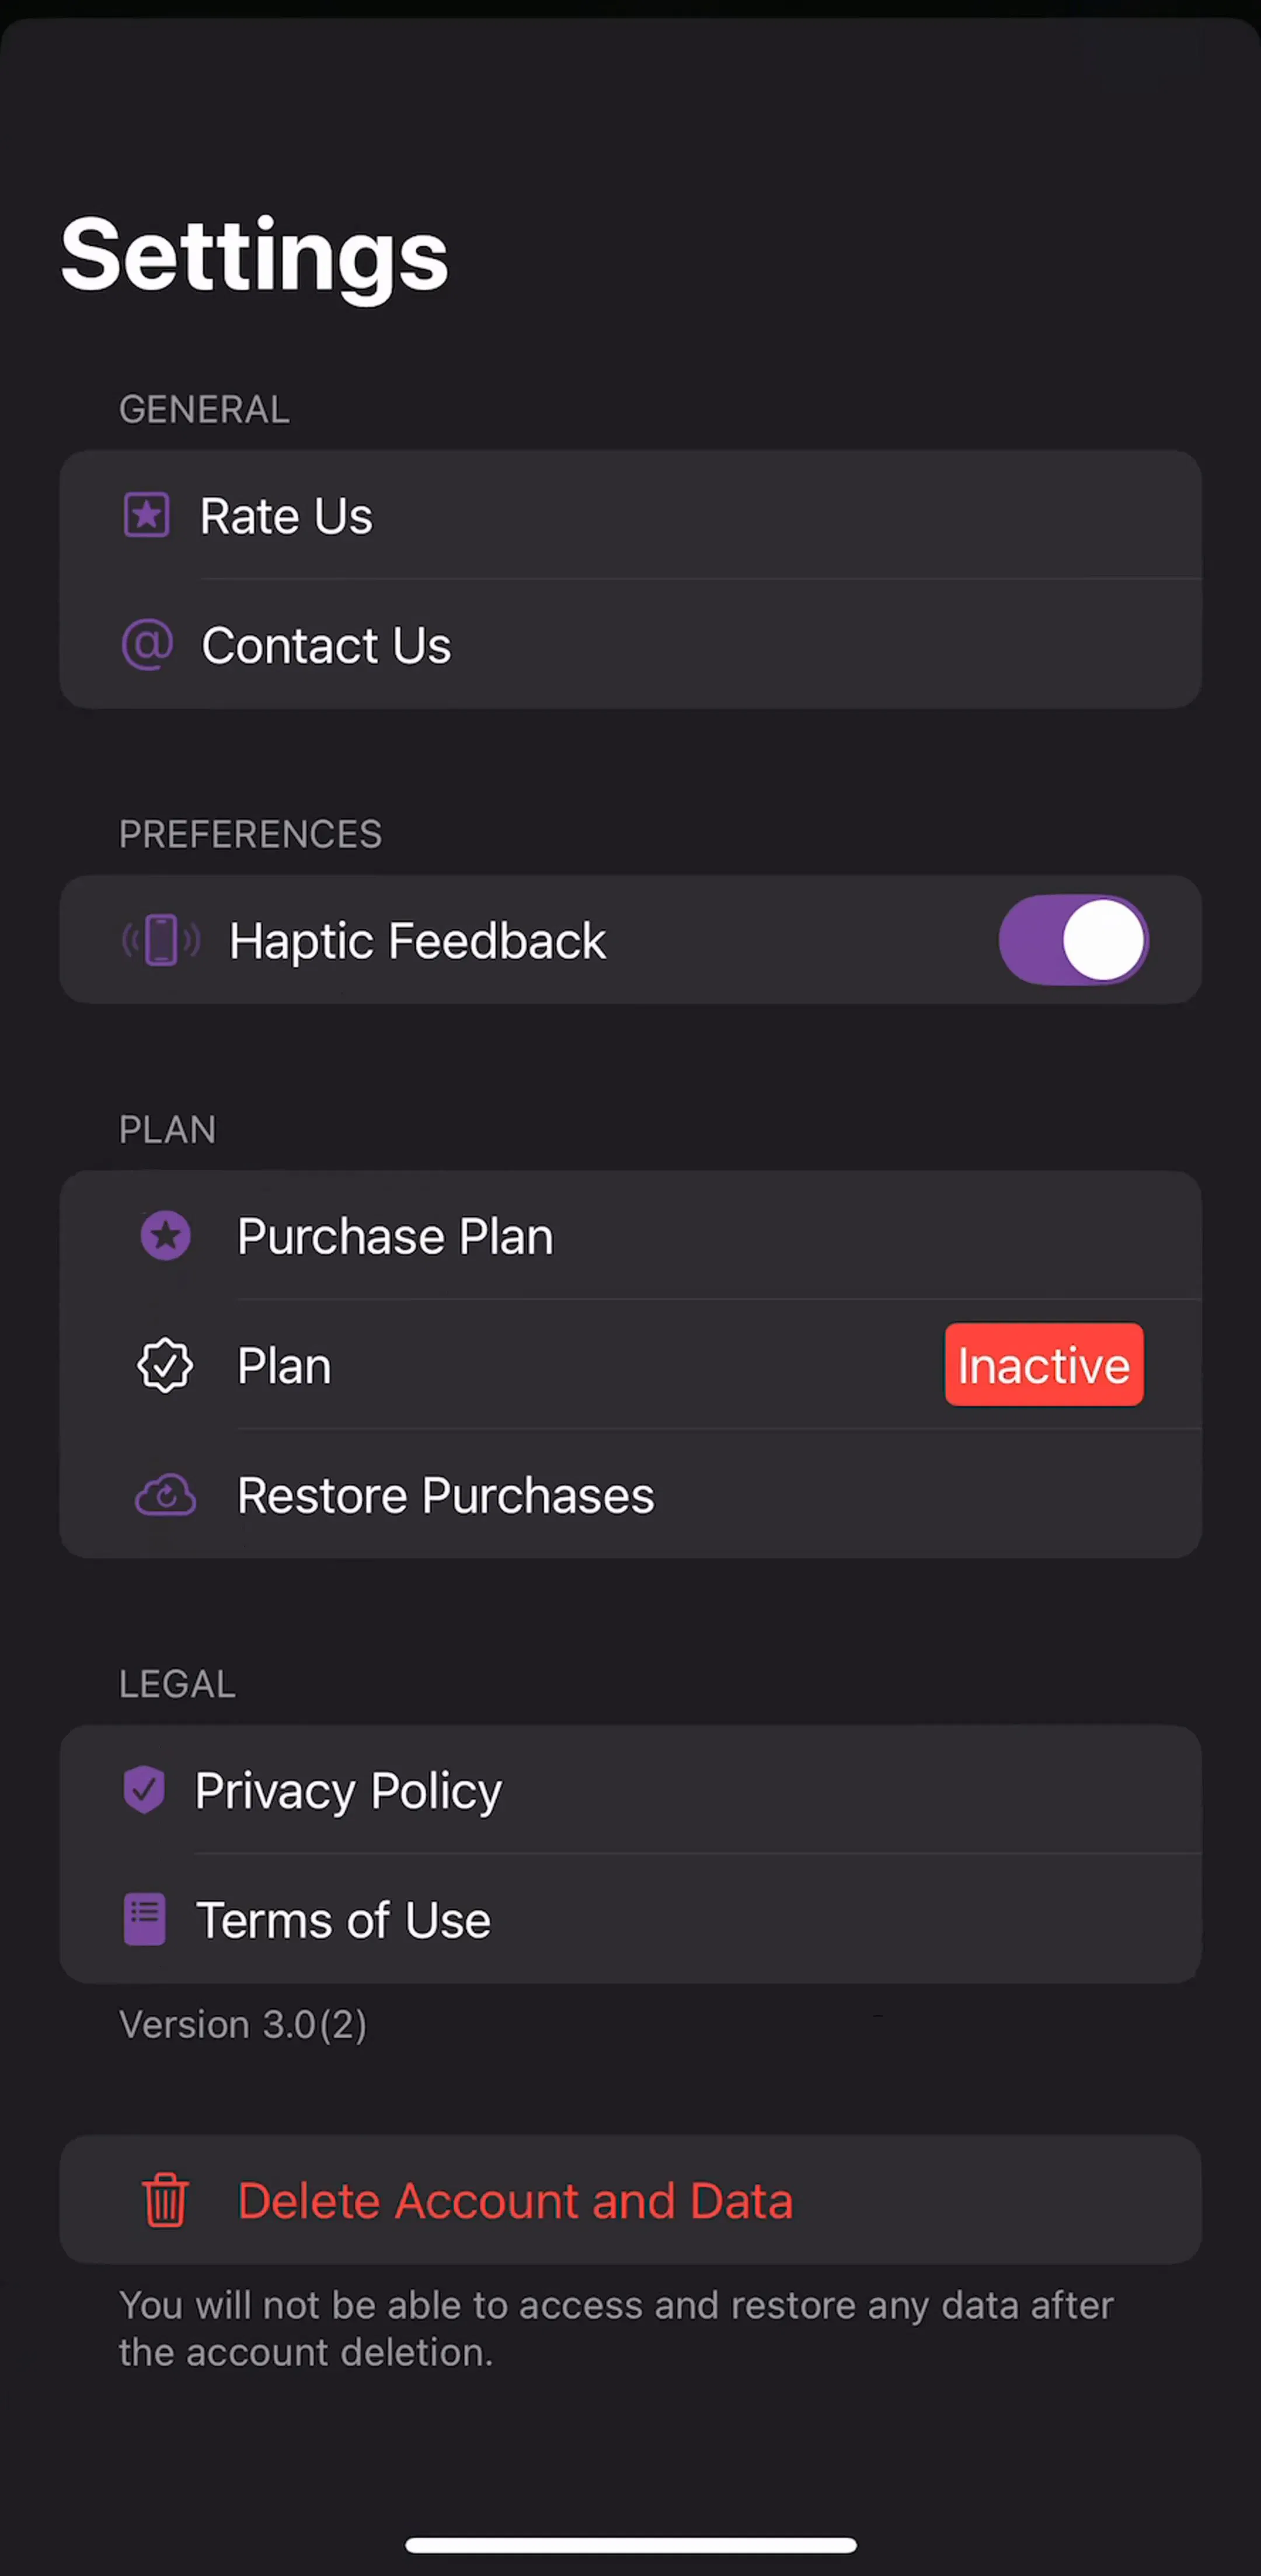Open the Rate Us option
The width and height of the screenshot is (1261, 2576).
click(630, 515)
